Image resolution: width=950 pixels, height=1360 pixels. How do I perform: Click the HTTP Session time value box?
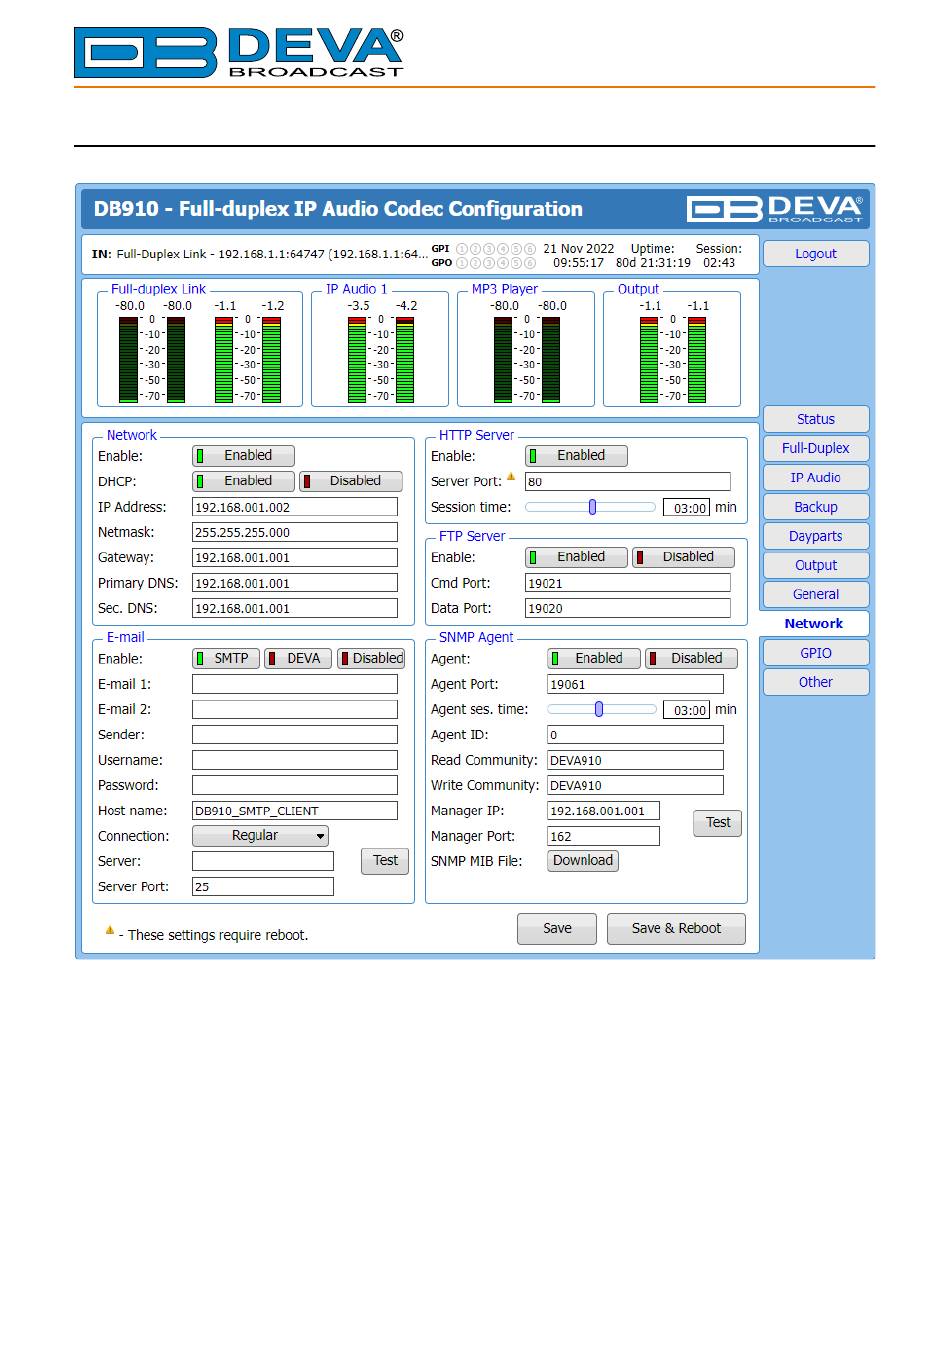point(686,507)
